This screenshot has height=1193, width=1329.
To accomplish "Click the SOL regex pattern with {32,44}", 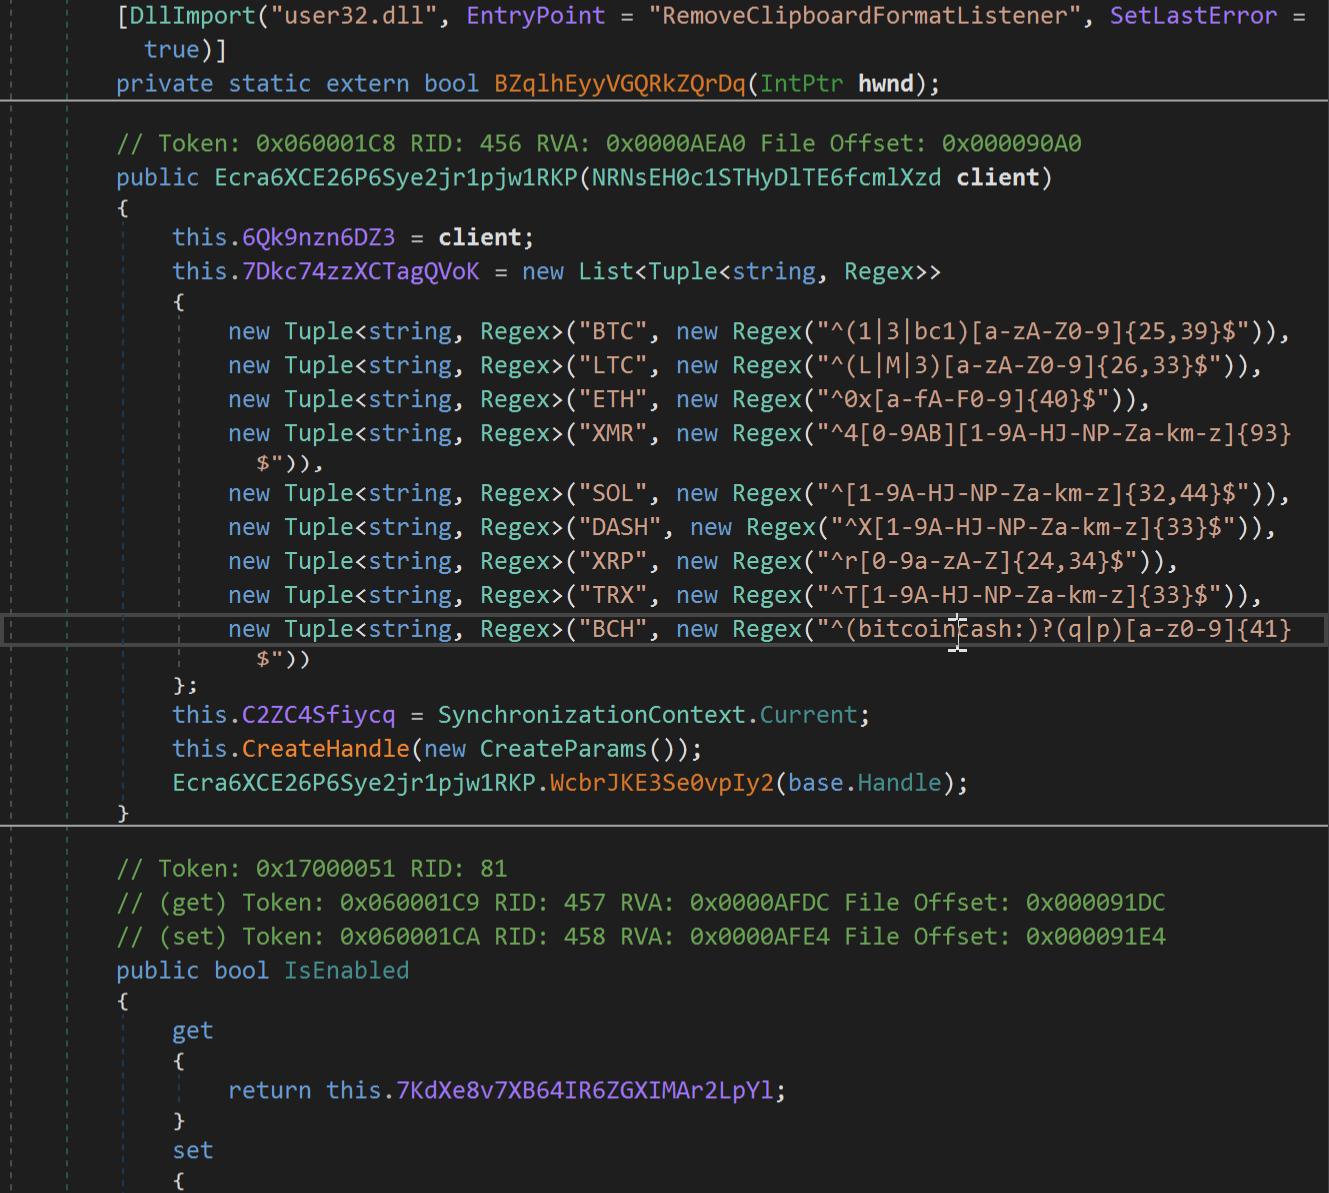I will click(1033, 494).
